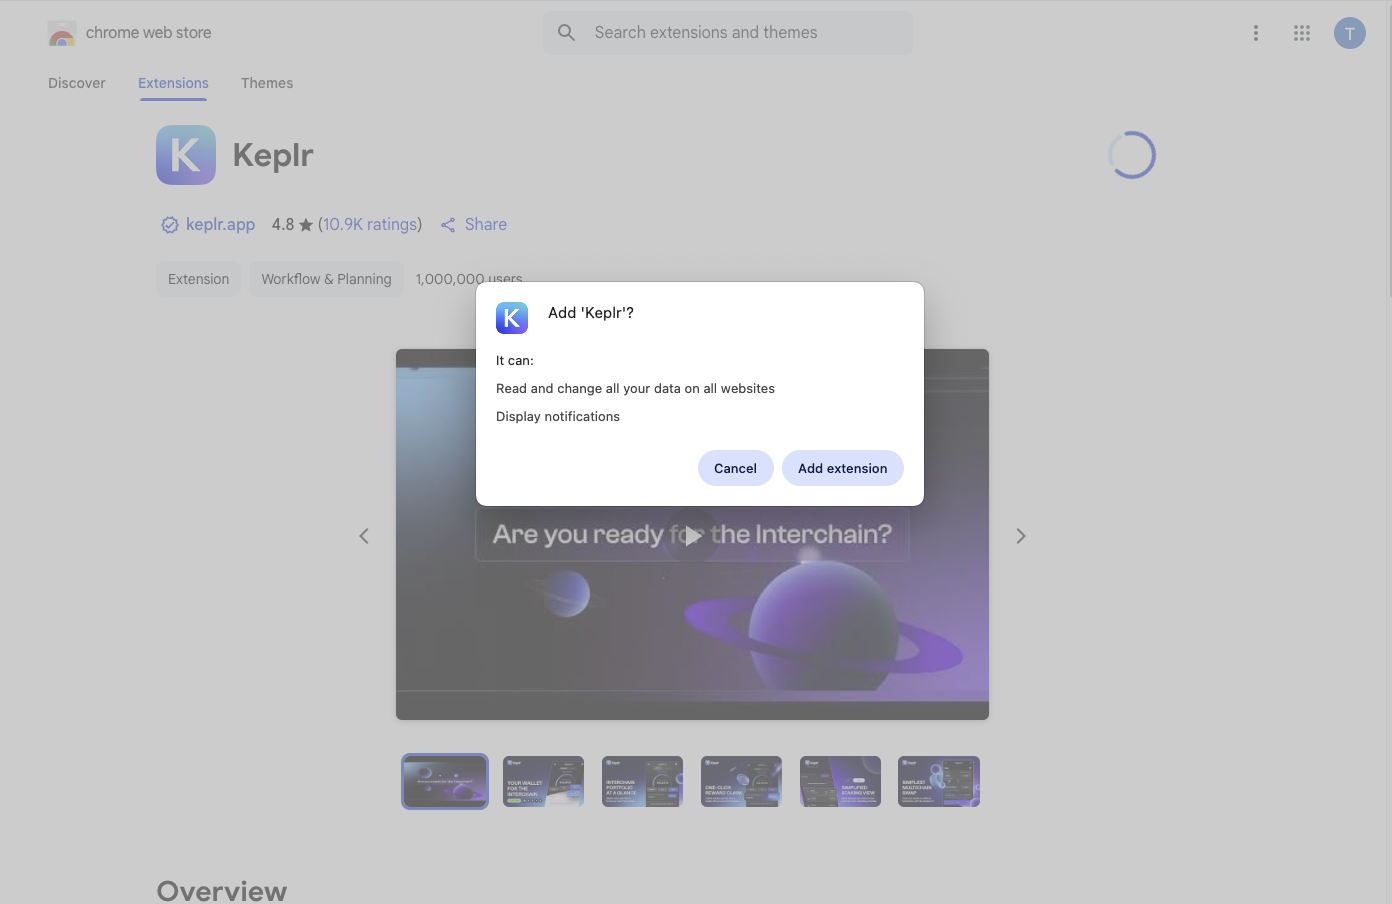Click the large Keplr extension logo
The height and width of the screenshot is (904, 1392).
pos(186,155)
